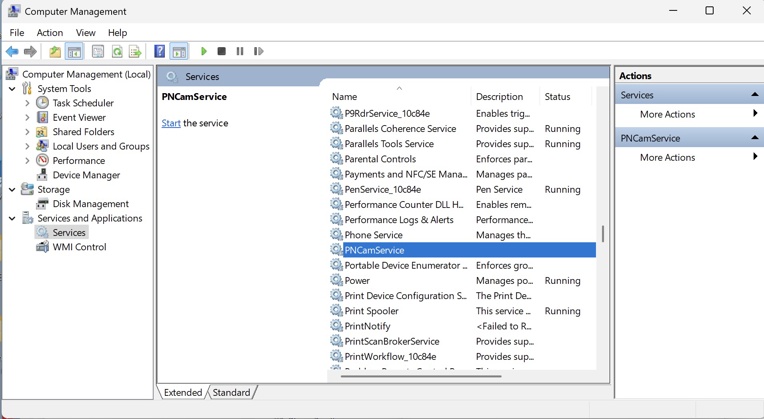Expand the Performance node arrow
Screen dimensions: 764x419
point(27,160)
